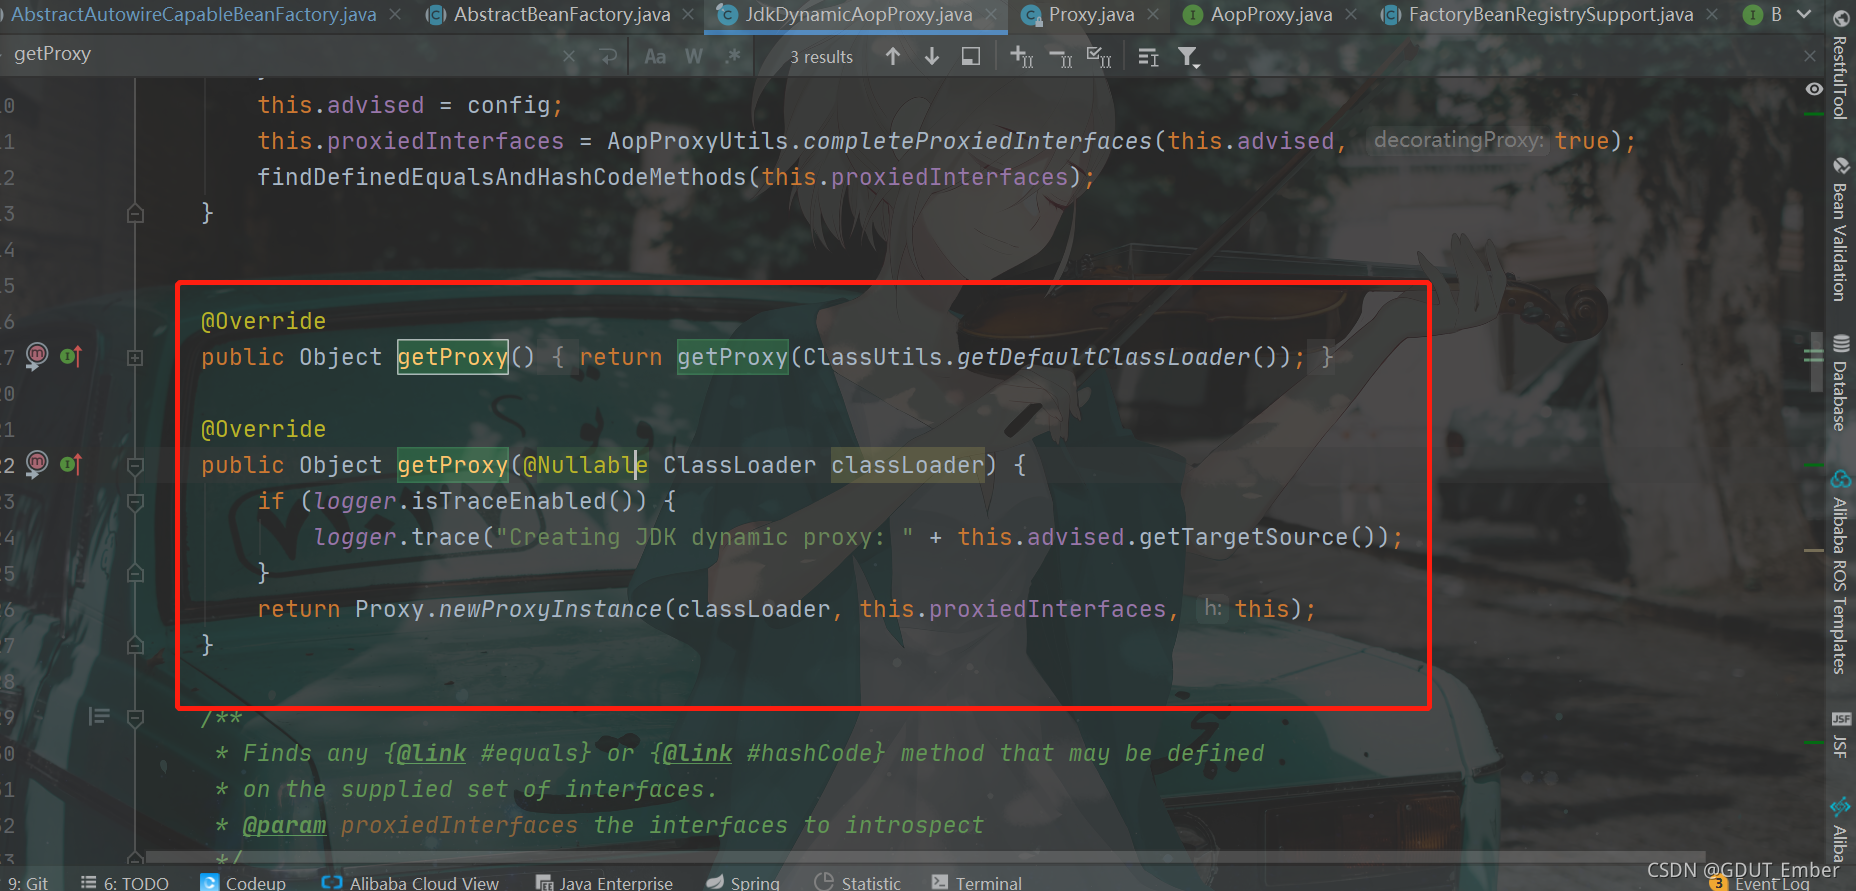Toggle multiline search mode icon
Screen dimensions: 1856x891
point(1149,58)
